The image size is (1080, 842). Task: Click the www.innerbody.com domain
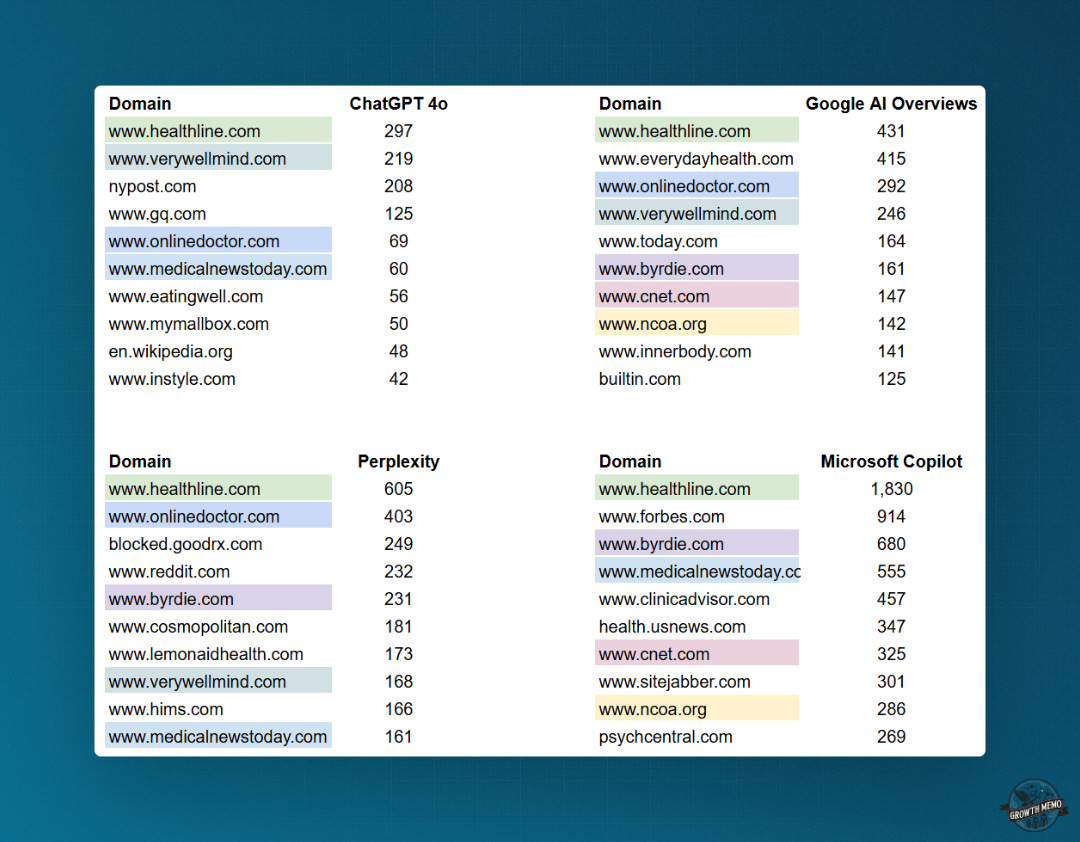click(x=674, y=352)
